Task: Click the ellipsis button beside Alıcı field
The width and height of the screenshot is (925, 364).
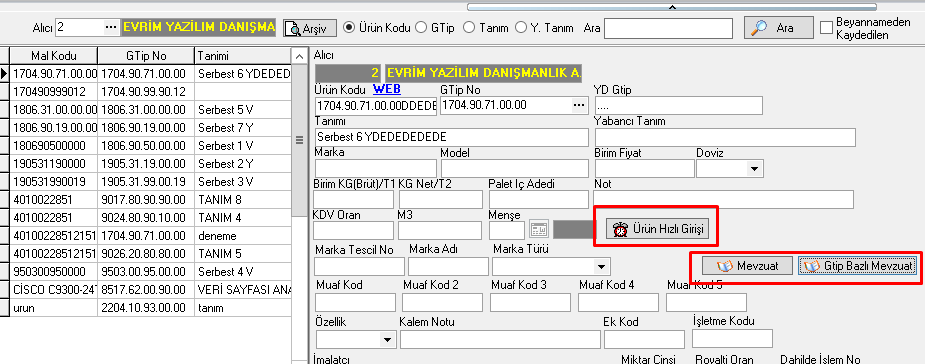Action: (x=111, y=27)
